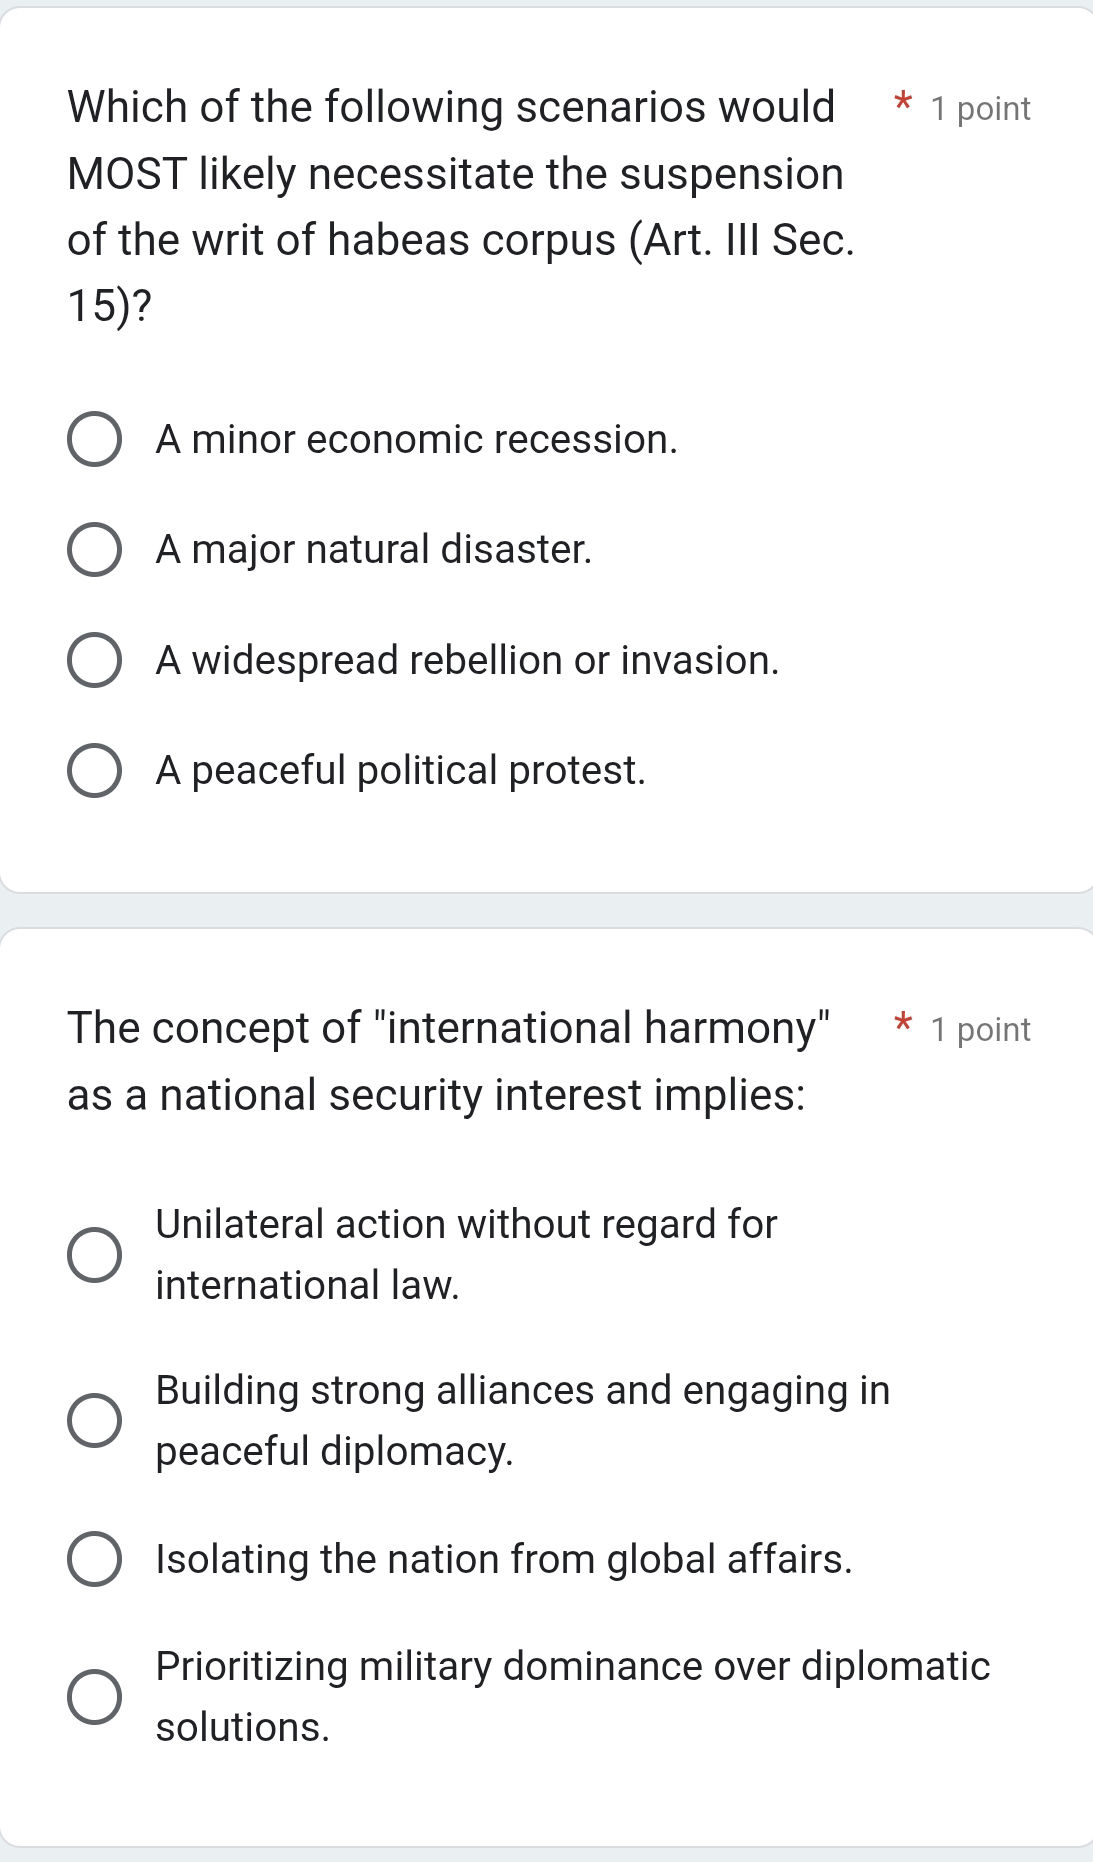
Task: Click the radio circle beside "A major natural disaster"
Action: [95, 549]
